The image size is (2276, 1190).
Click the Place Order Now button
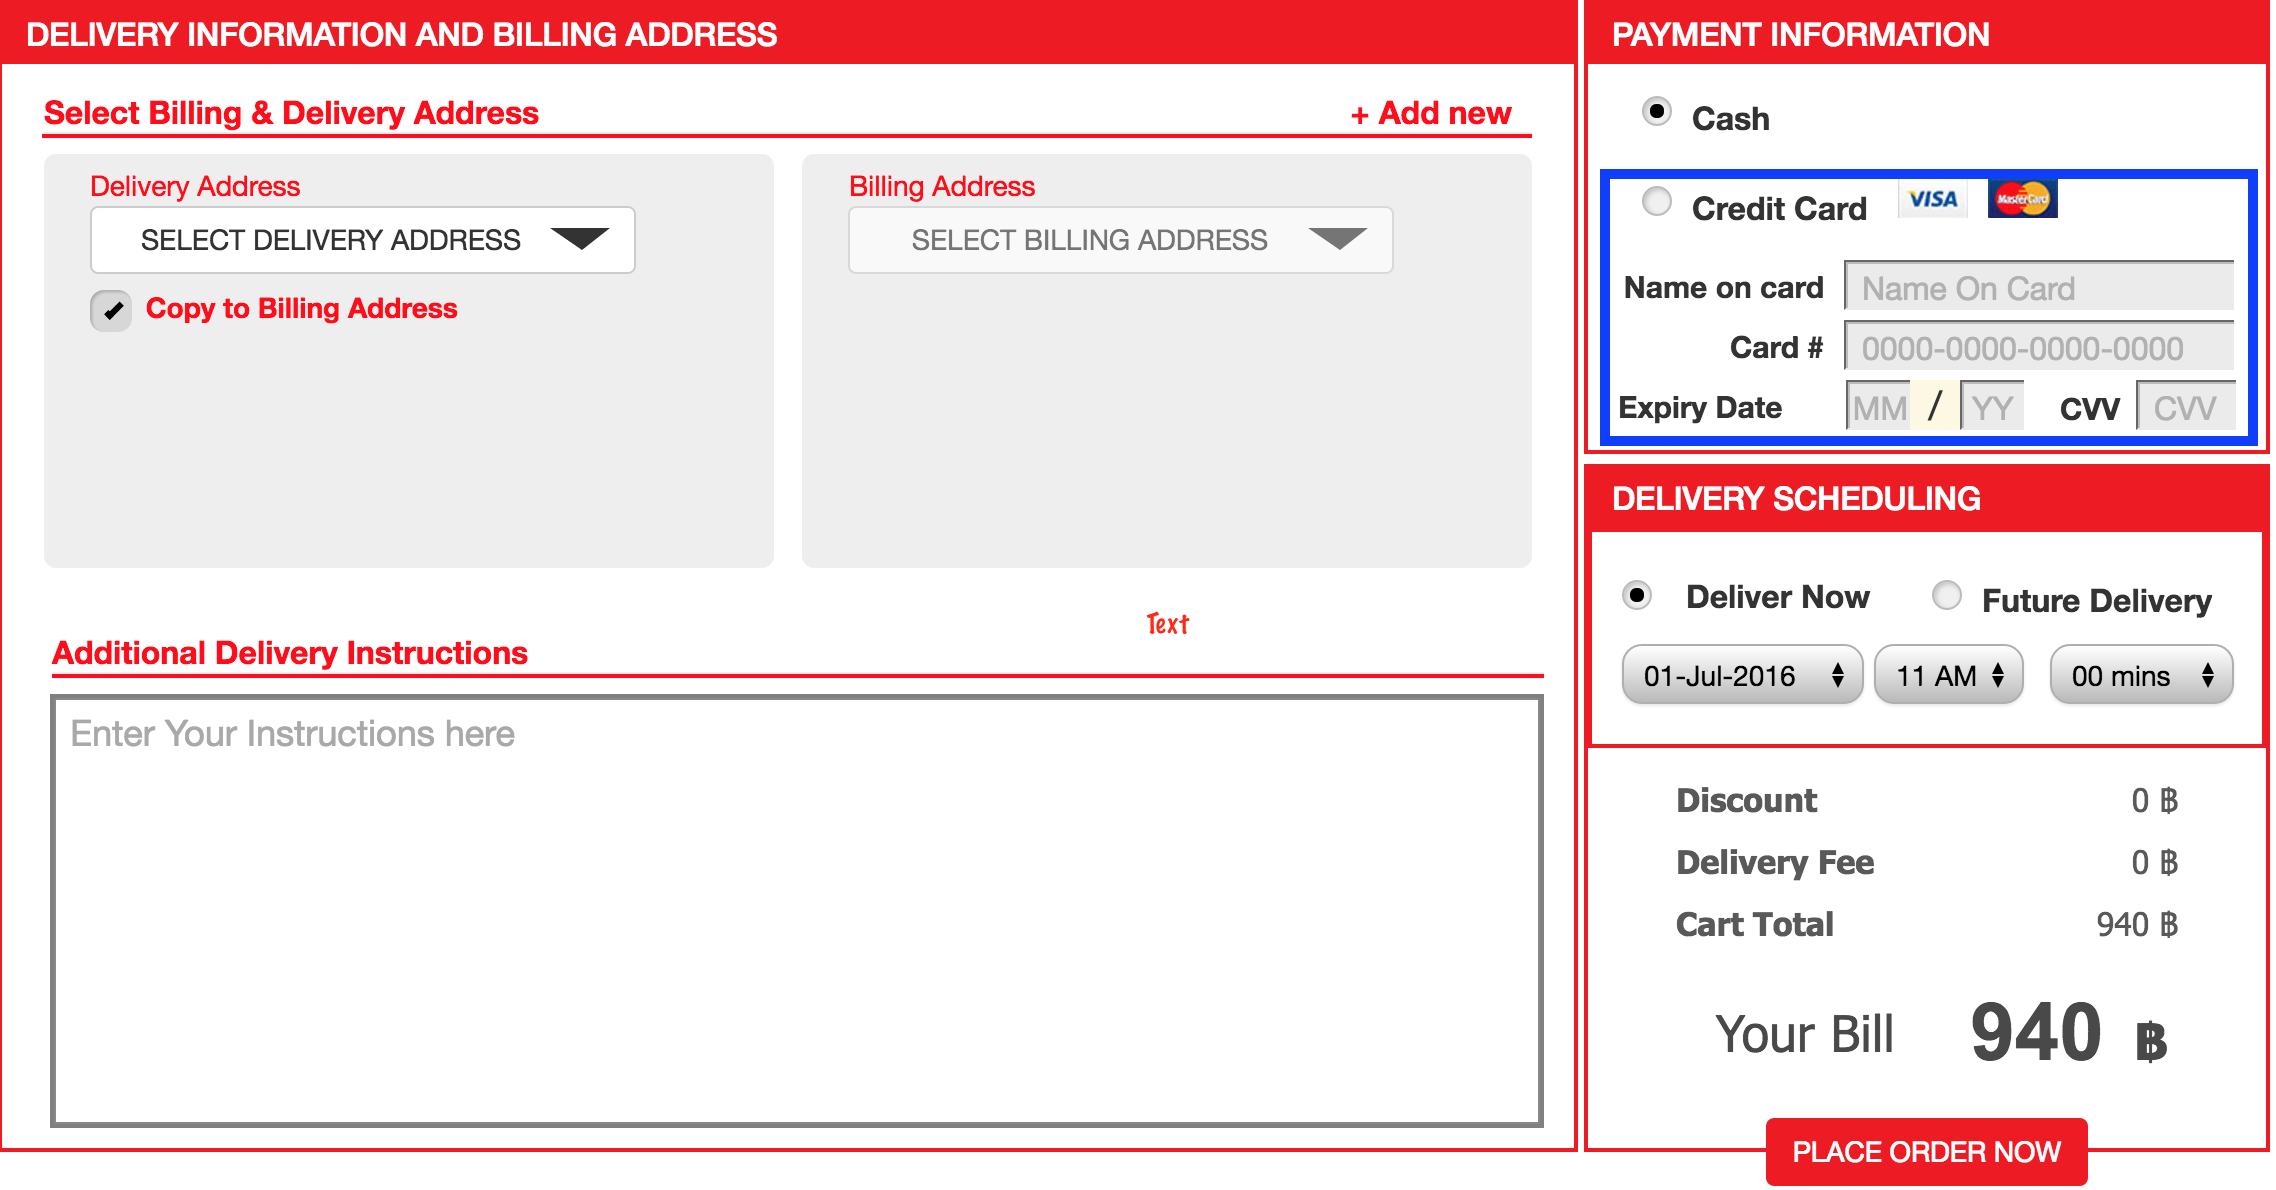pos(1926,1152)
